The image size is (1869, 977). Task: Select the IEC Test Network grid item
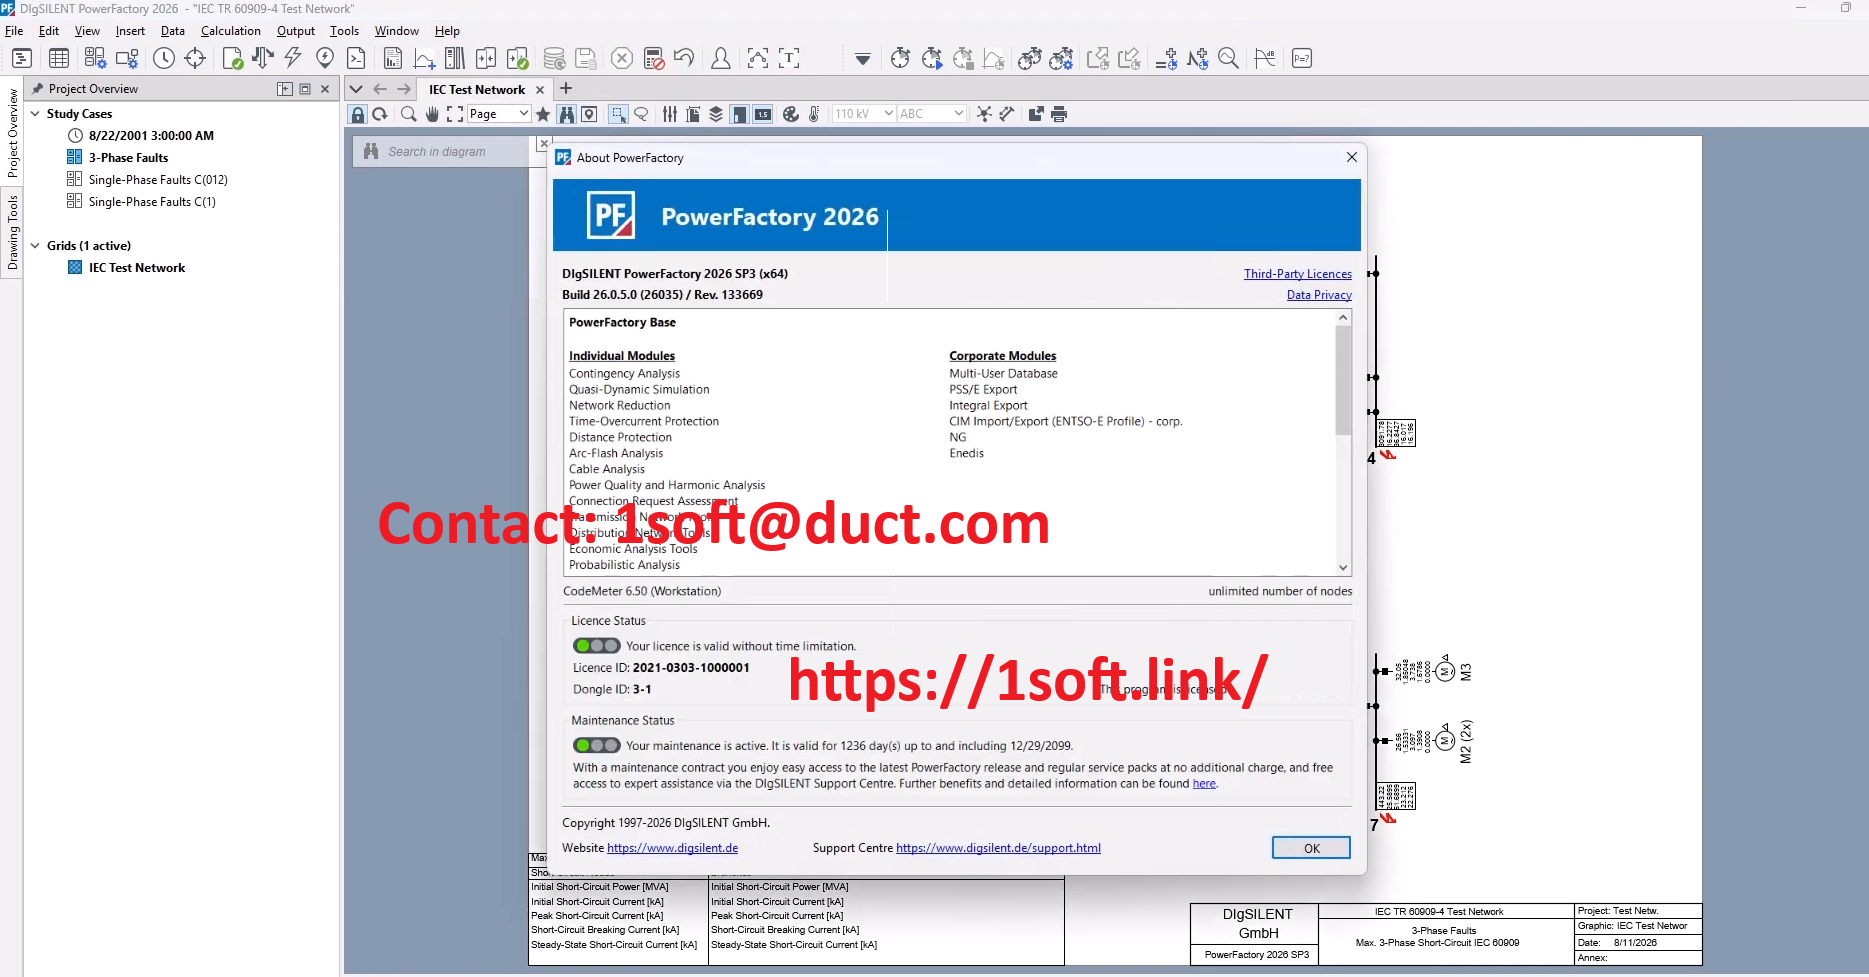point(136,268)
